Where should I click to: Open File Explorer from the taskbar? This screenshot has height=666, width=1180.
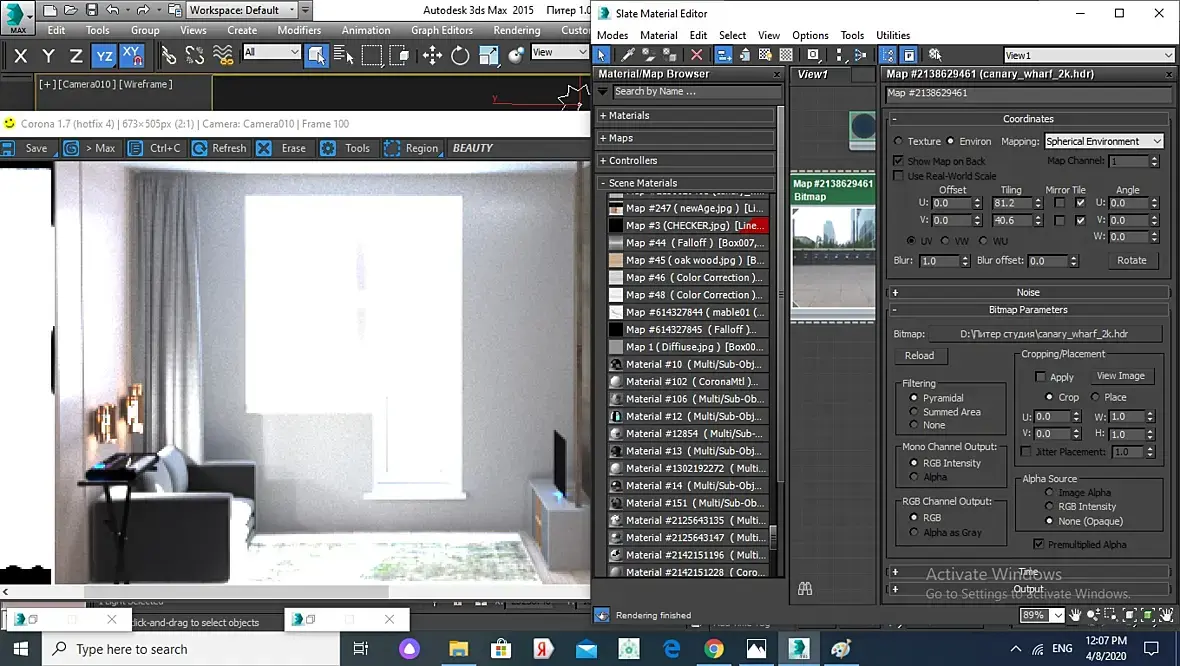point(458,648)
